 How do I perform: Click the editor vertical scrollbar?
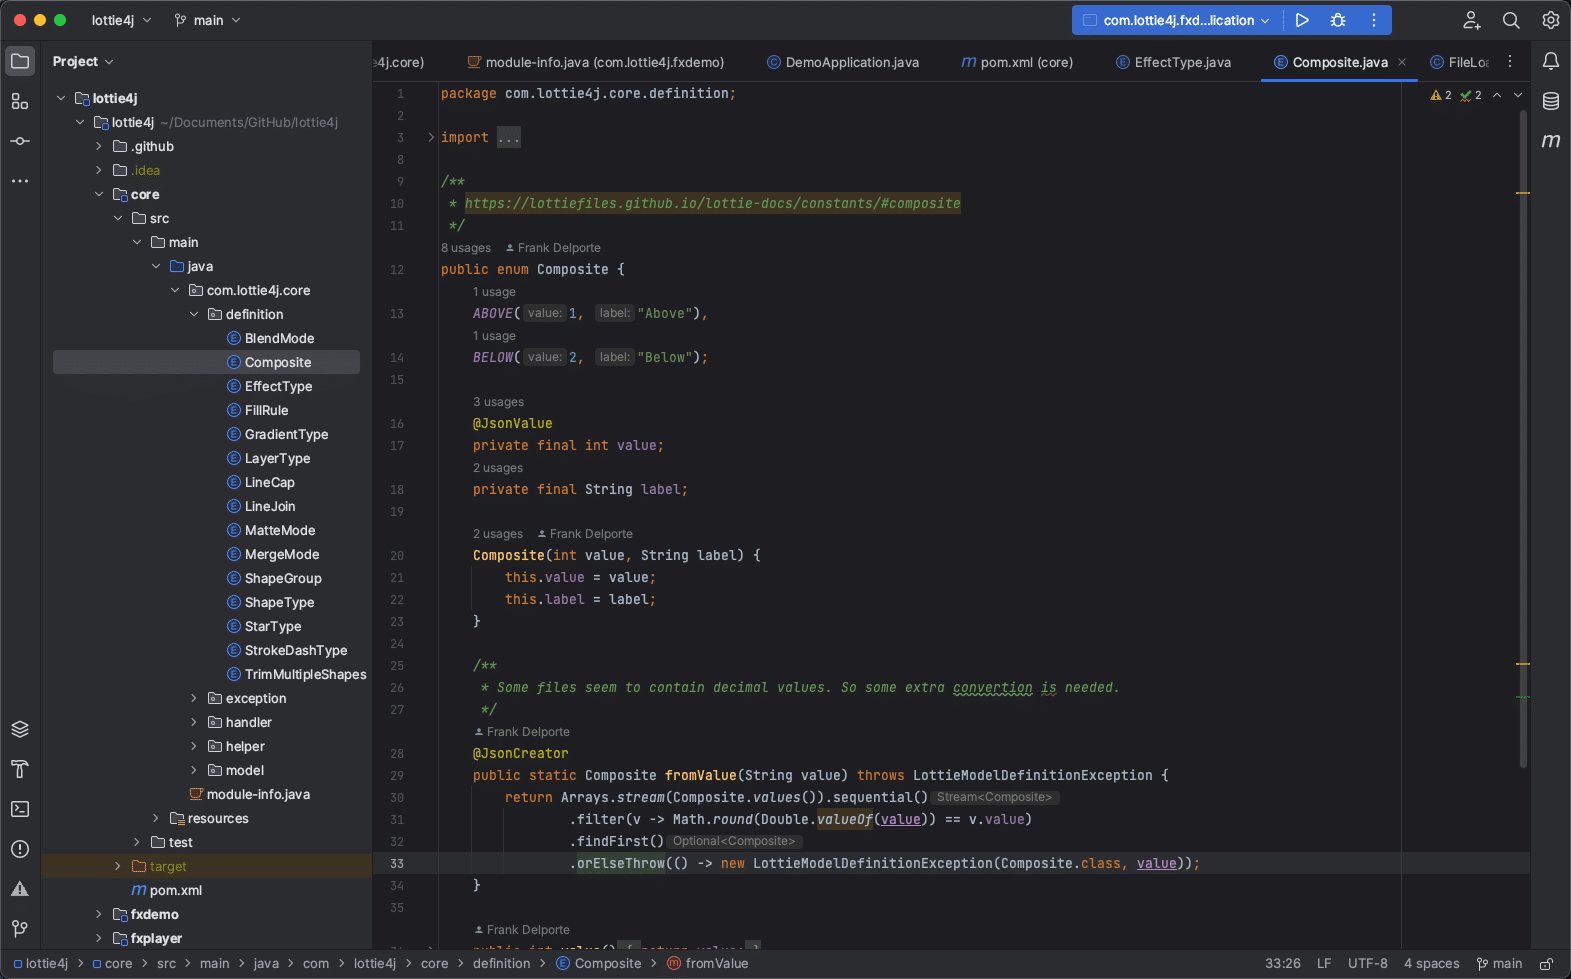[1523, 438]
